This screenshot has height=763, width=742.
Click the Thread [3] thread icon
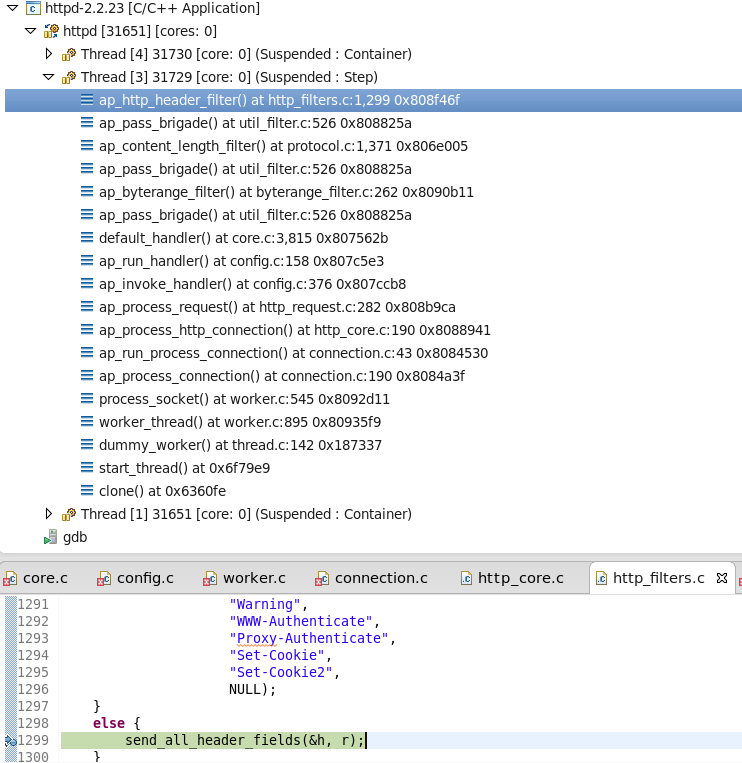click(x=68, y=77)
